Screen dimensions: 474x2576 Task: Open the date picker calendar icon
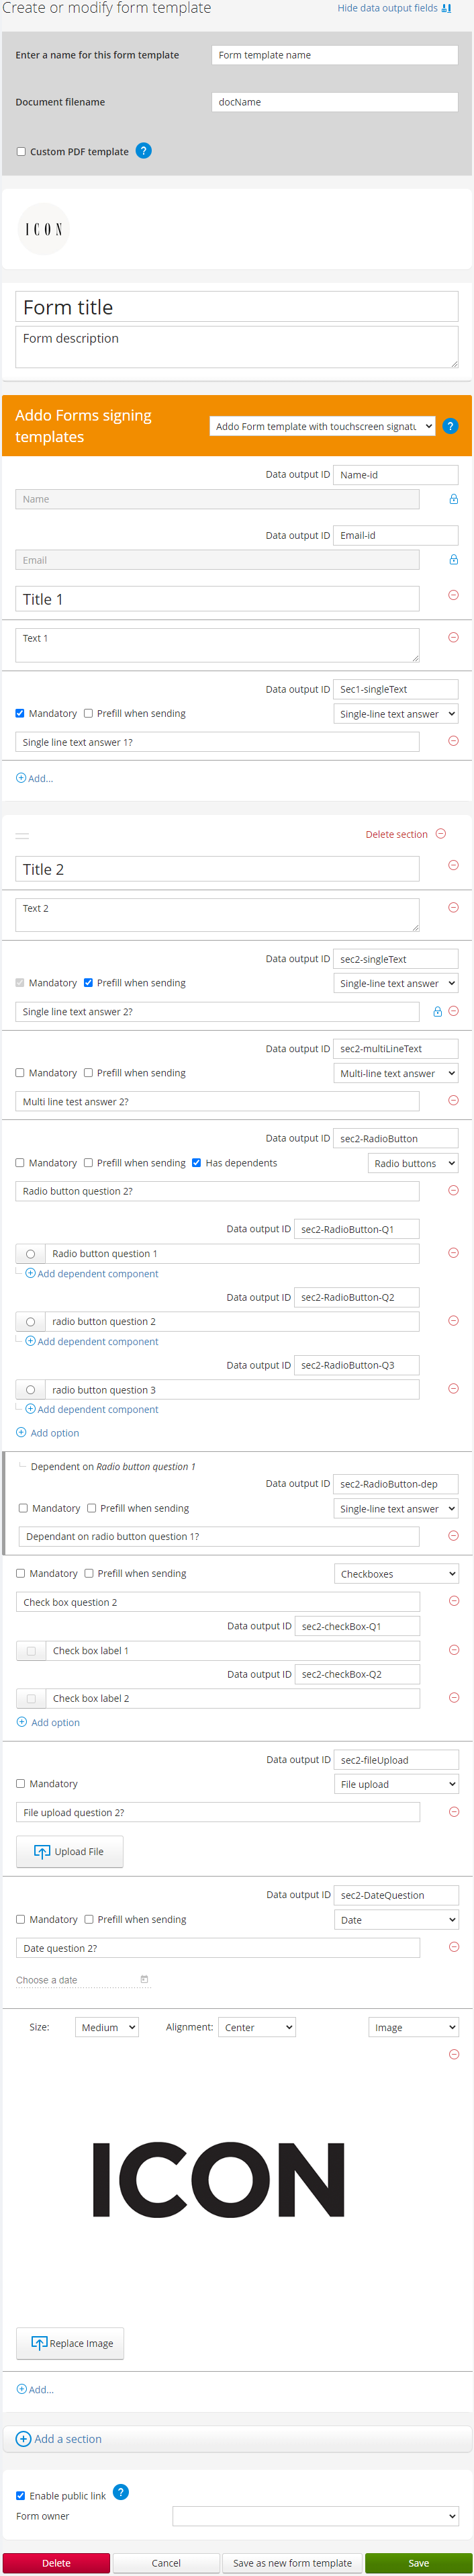click(144, 1979)
